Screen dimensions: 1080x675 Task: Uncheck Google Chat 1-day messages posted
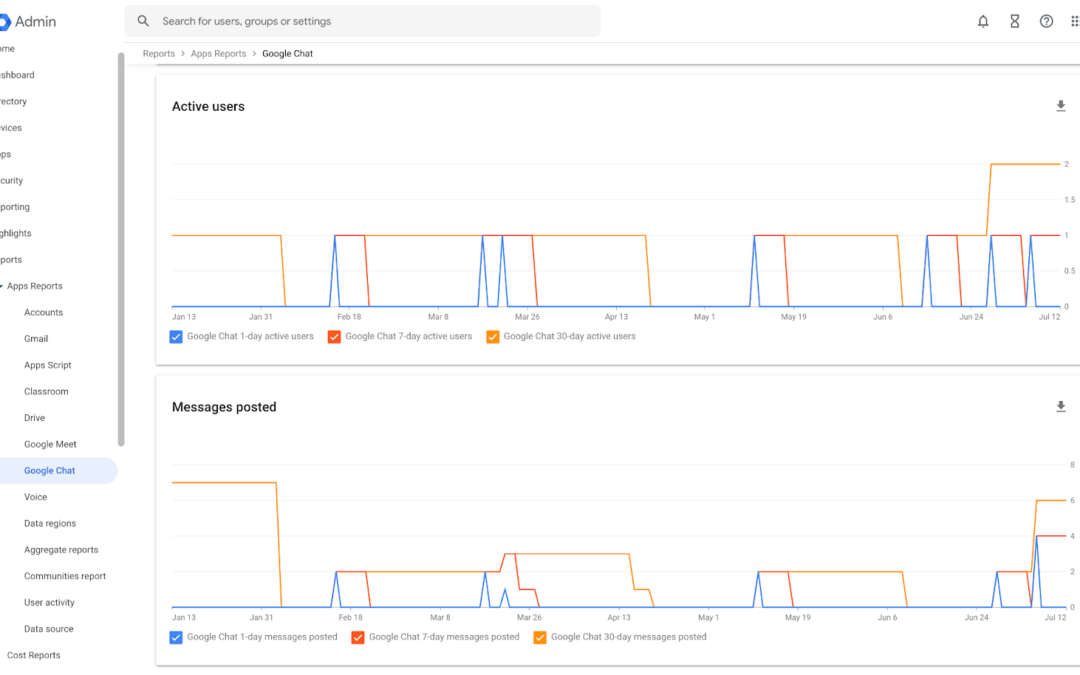coord(176,637)
